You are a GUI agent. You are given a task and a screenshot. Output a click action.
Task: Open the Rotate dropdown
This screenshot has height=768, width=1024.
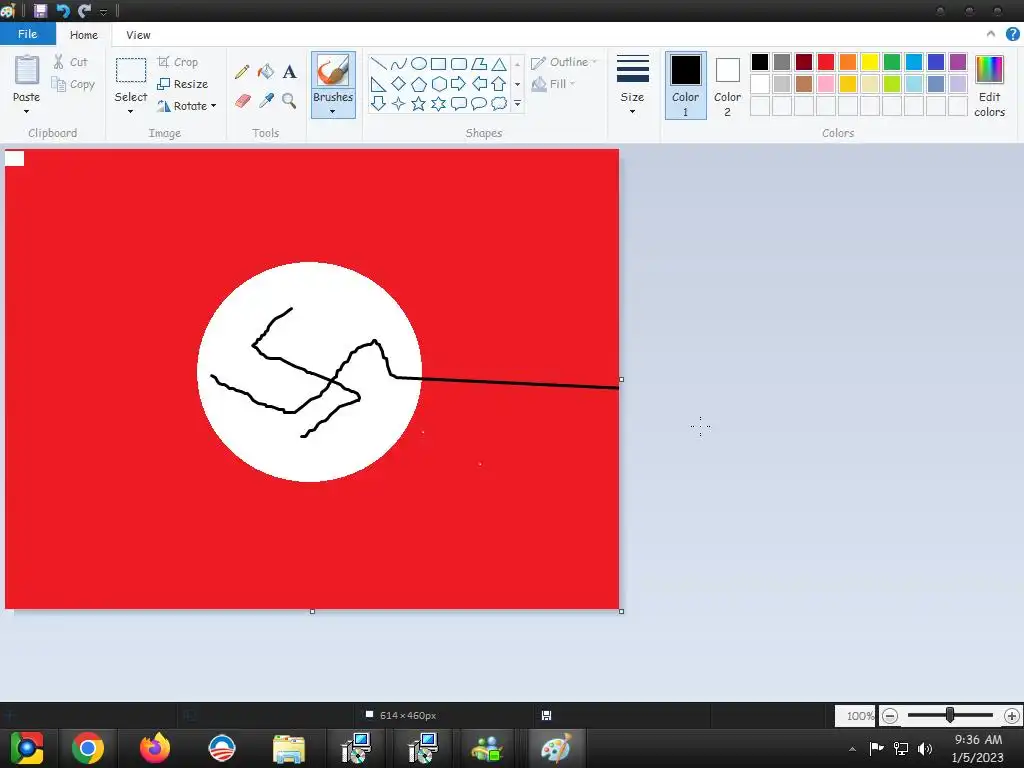pos(187,106)
